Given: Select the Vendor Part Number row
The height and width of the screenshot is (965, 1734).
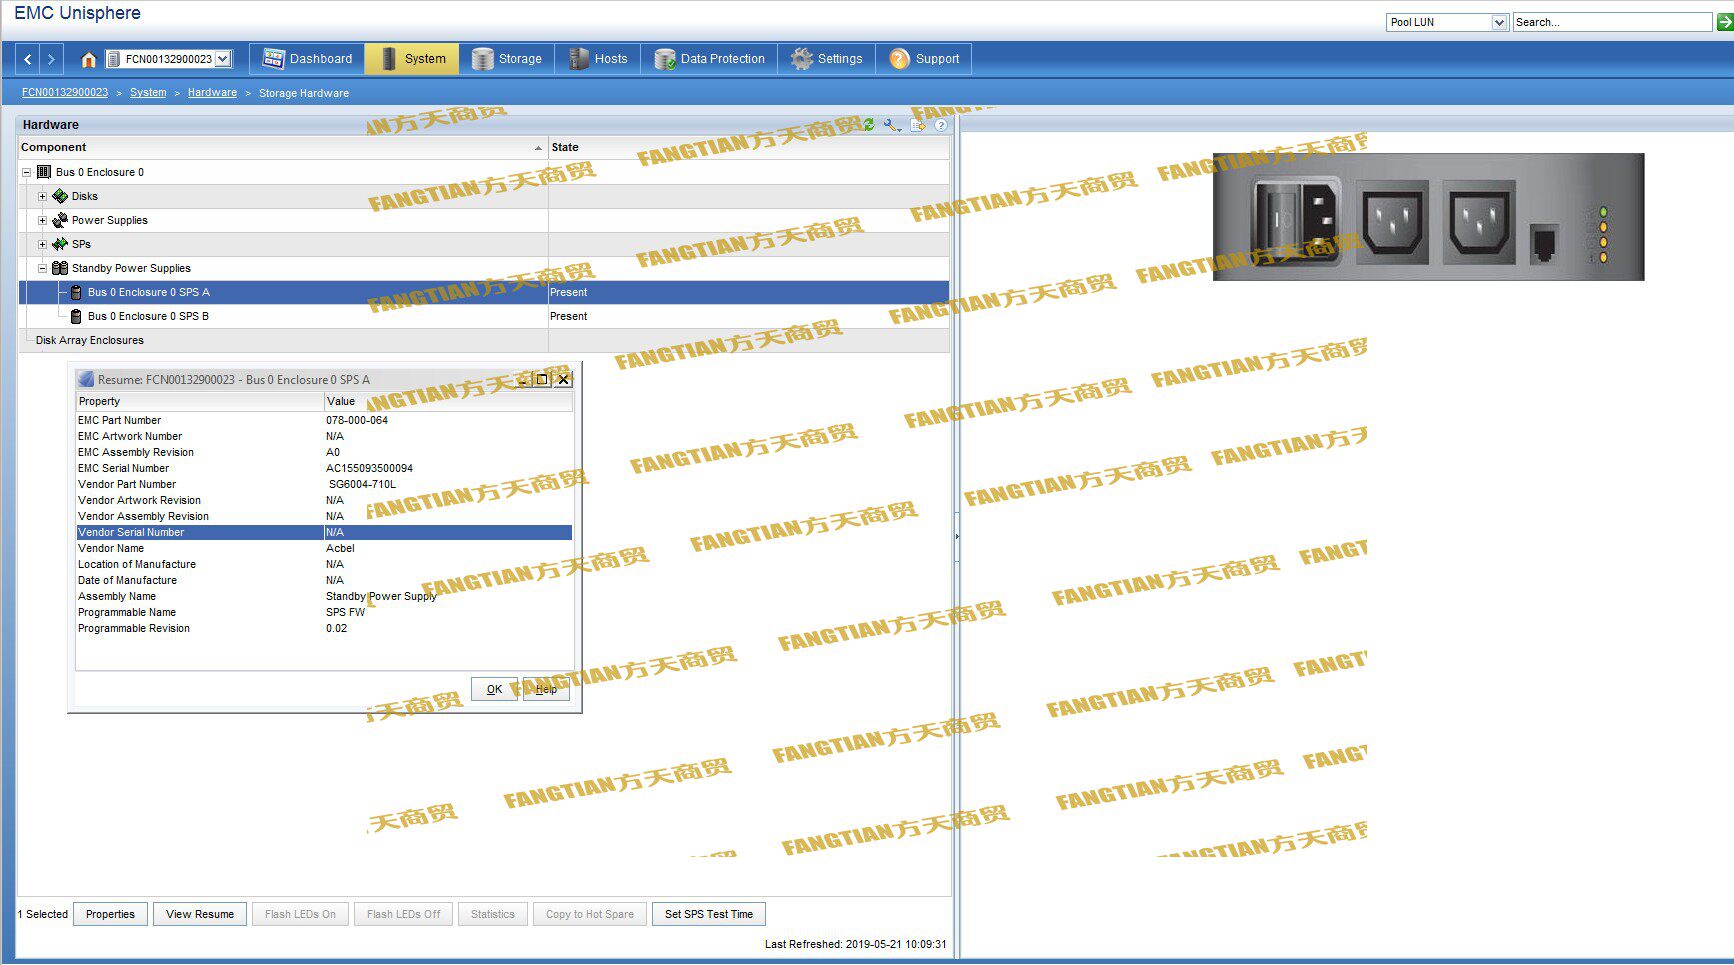Looking at the screenshot, I should [x=324, y=484].
